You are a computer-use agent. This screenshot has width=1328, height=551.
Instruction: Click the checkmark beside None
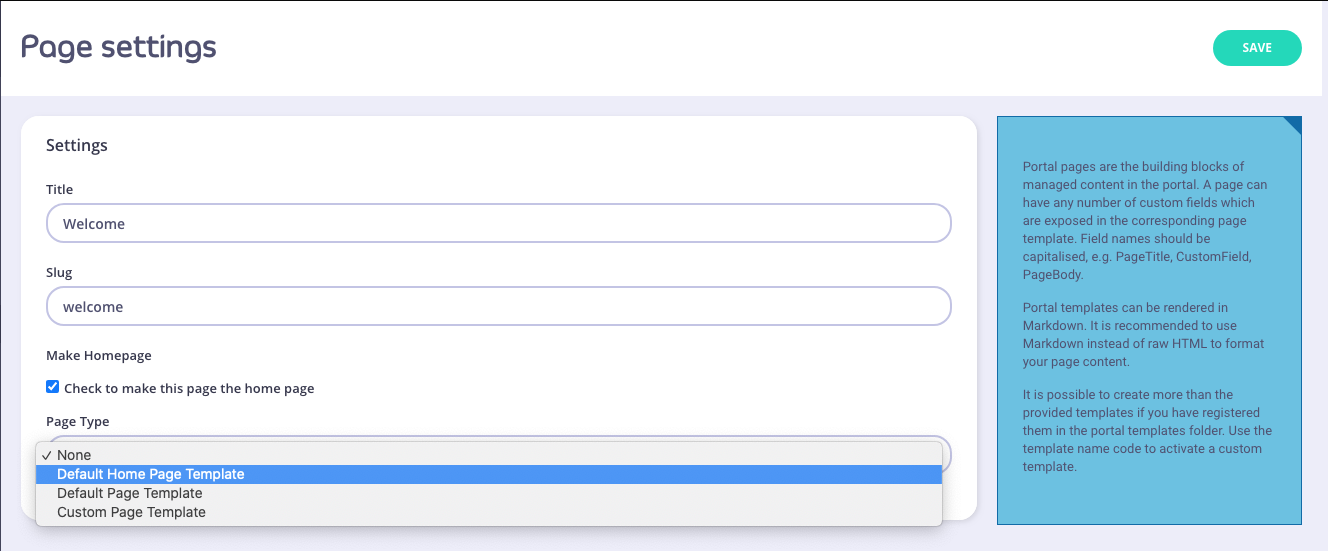[47, 455]
